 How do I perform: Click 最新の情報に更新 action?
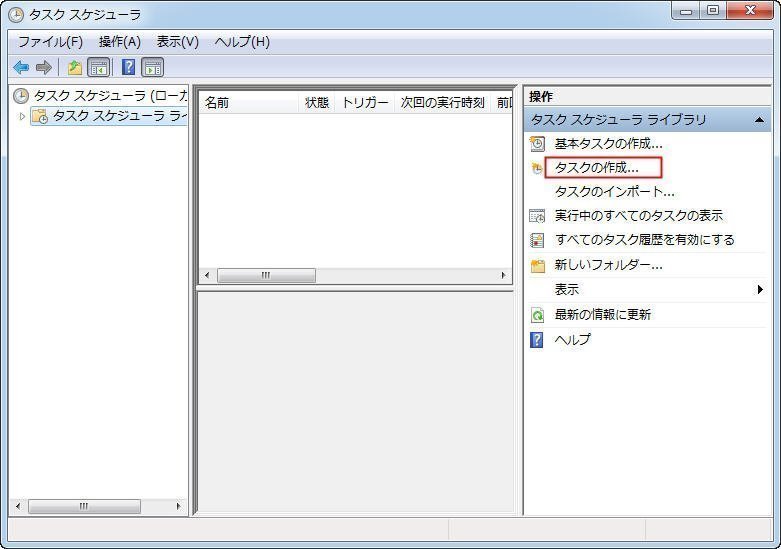click(x=603, y=315)
